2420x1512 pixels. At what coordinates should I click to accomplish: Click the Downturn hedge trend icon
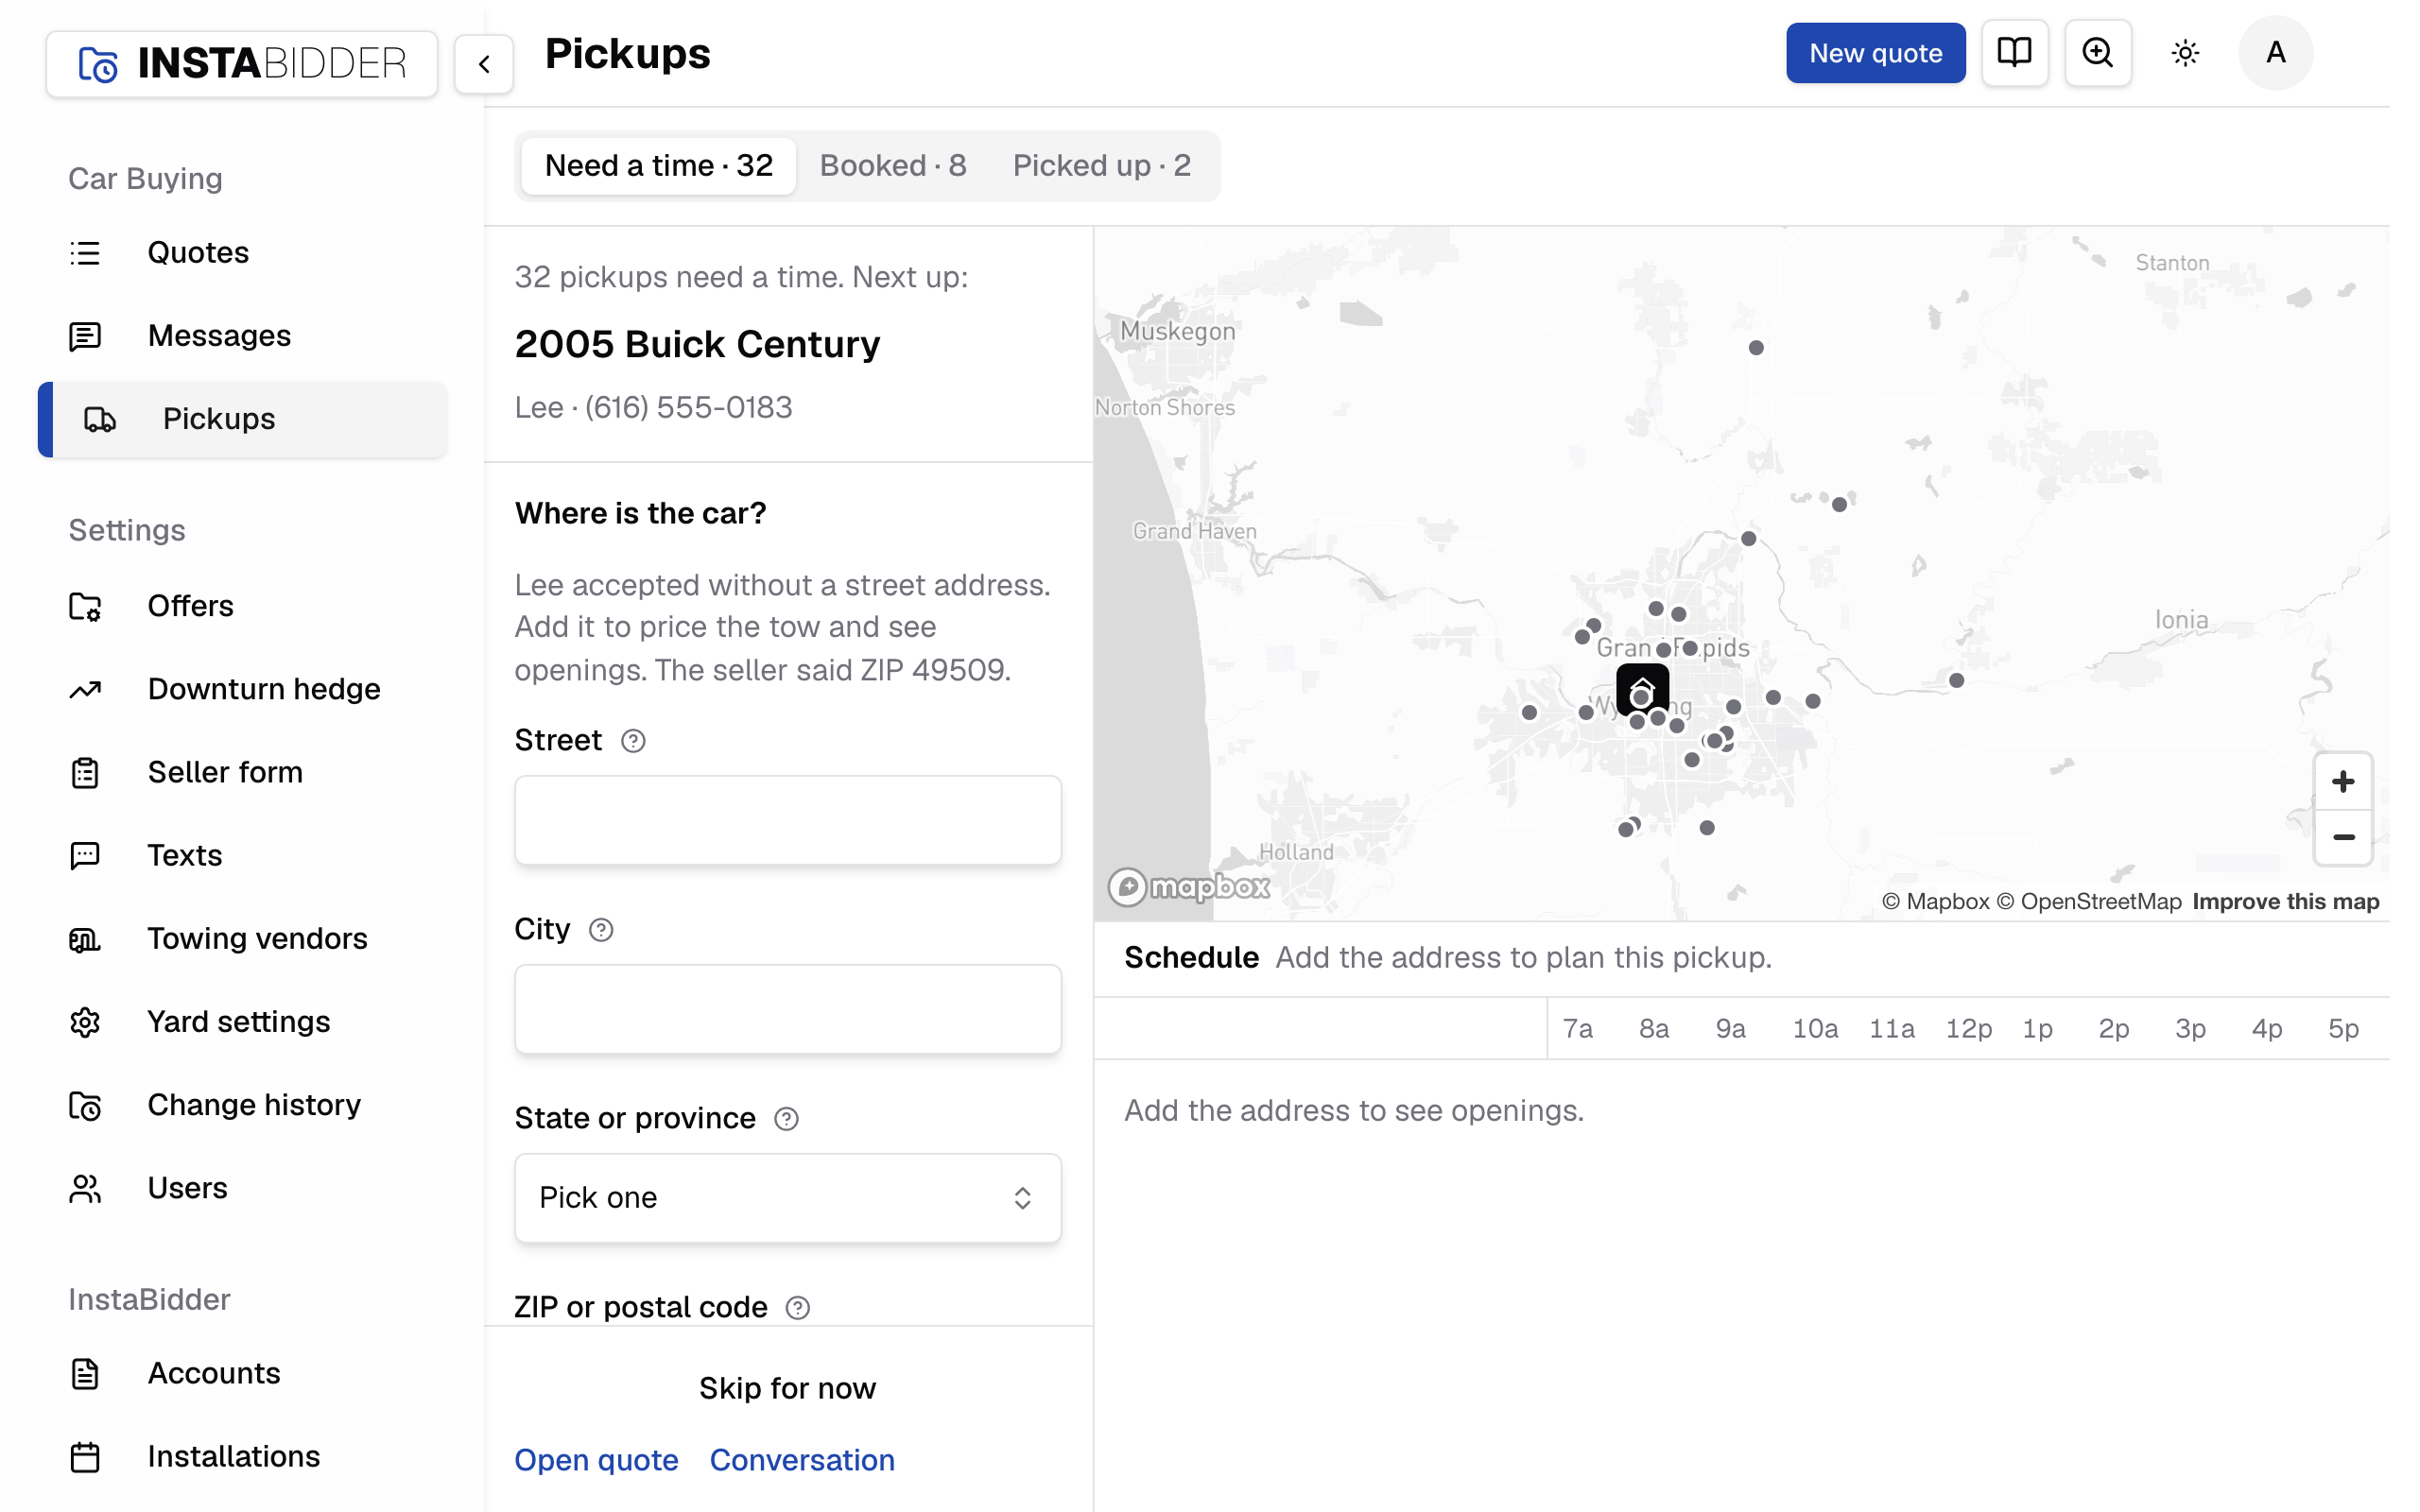click(x=85, y=689)
